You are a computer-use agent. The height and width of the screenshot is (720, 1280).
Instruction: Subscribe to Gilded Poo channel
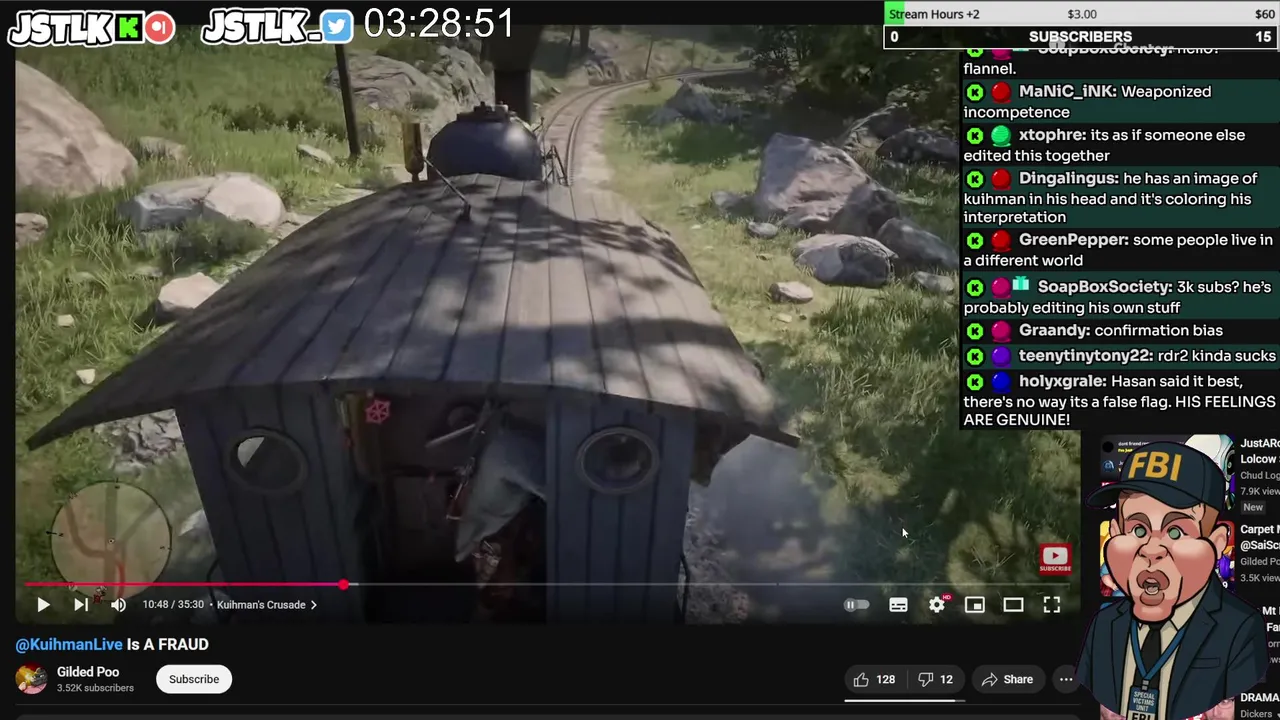point(194,679)
